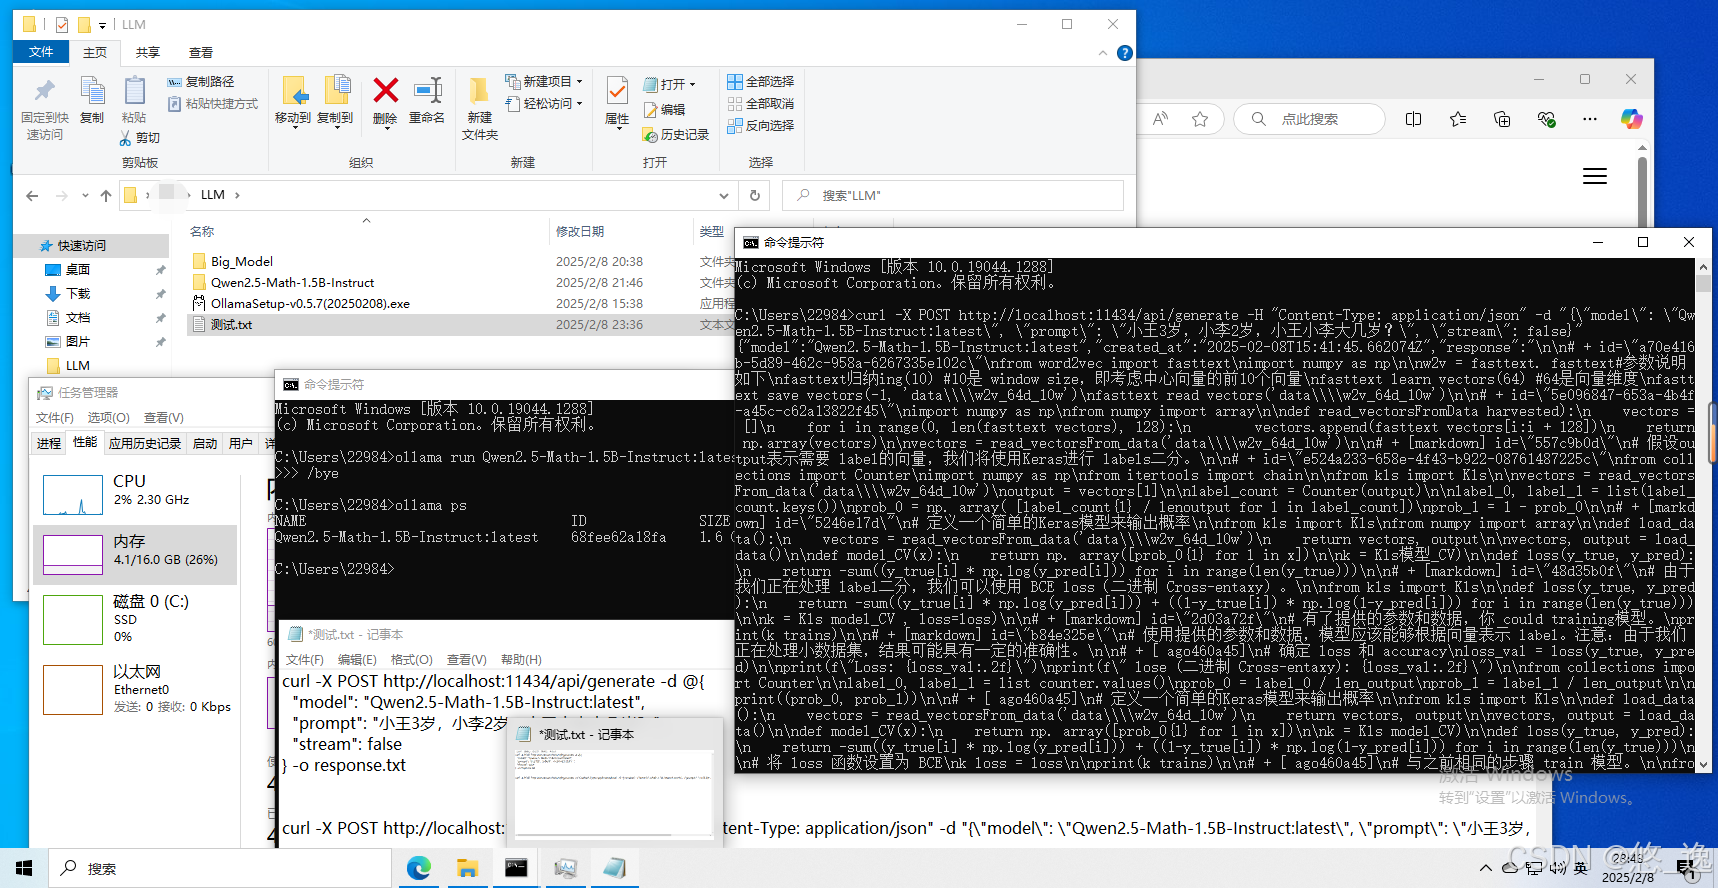This screenshot has width=1718, height=888.
Task: Open Startup tab in Task Manager
Action: click(x=205, y=444)
